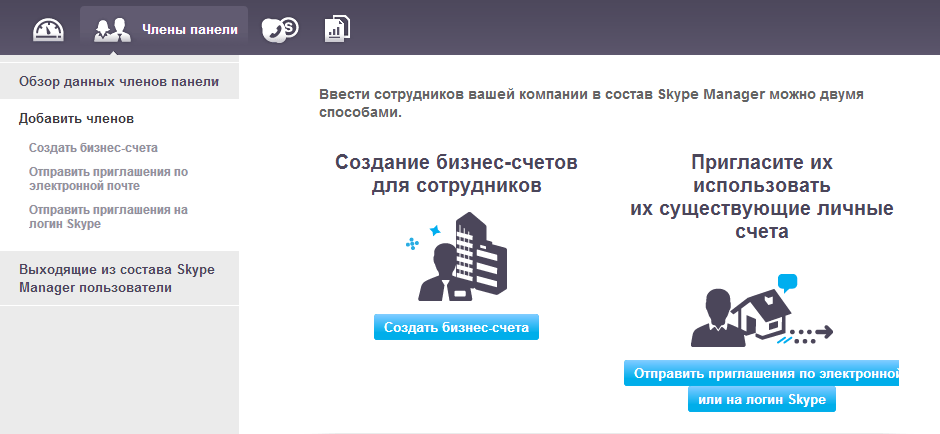Click heading Пригласите их использовать их существующие личные счета

[761, 197]
